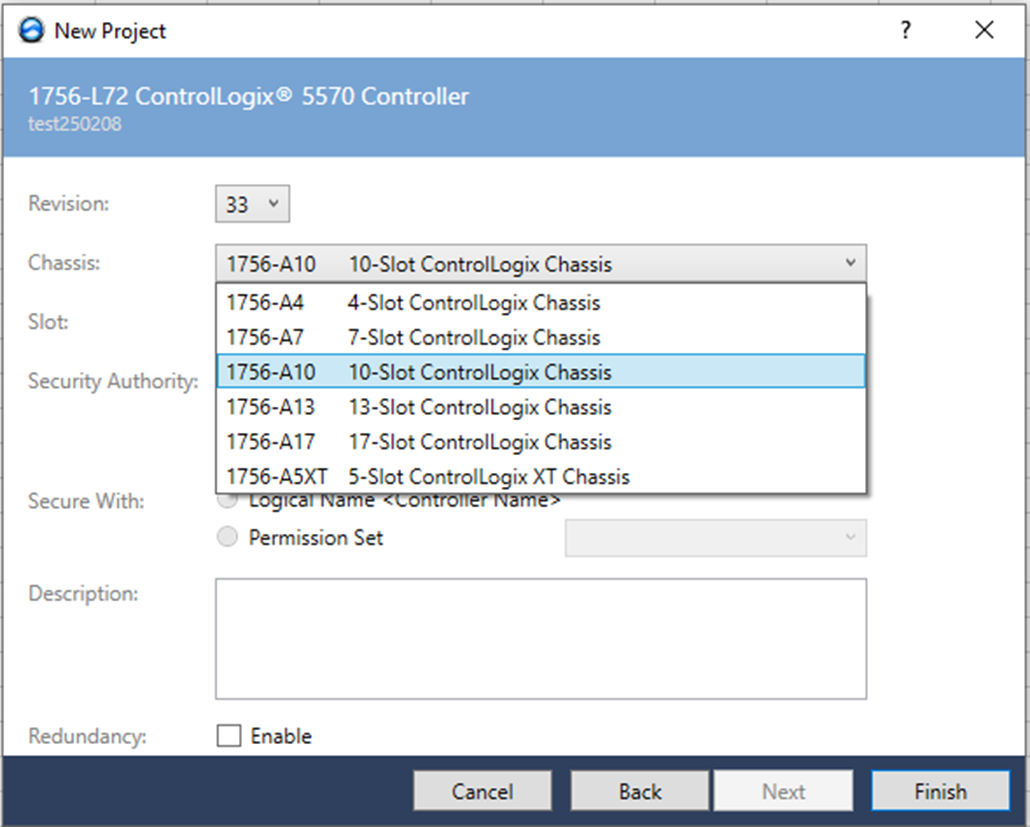The height and width of the screenshot is (827, 1030).
Task: Click the Studio 5000 logo icon in title bar
Action: [31, 30]
